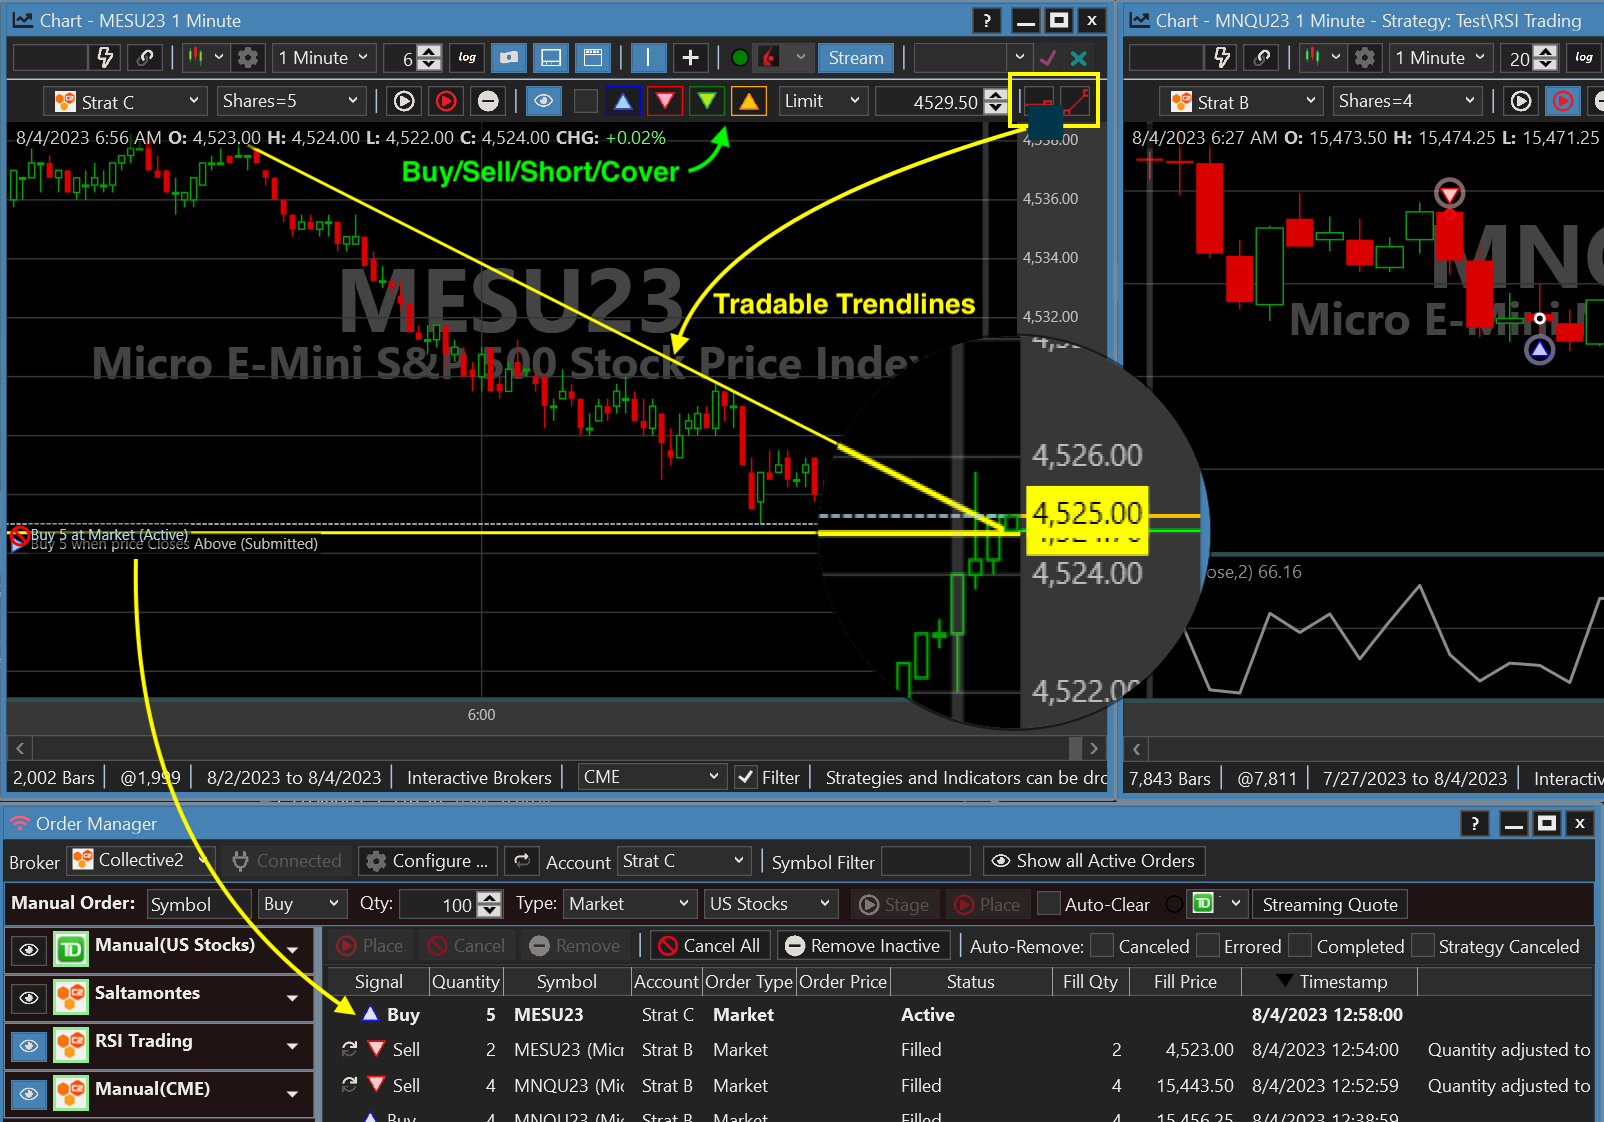Expand the CME exchange dropdown
1604x1122 pixels.
pyautogui.click(x=651, y=777)
